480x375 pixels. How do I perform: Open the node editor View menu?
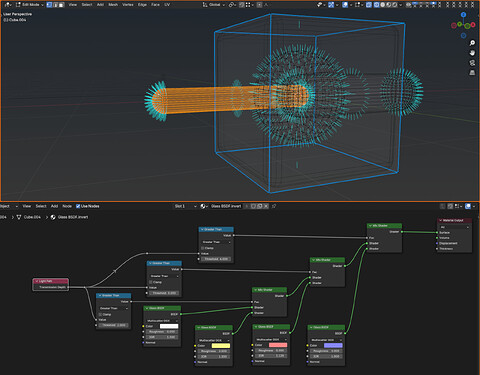(27, 206)
